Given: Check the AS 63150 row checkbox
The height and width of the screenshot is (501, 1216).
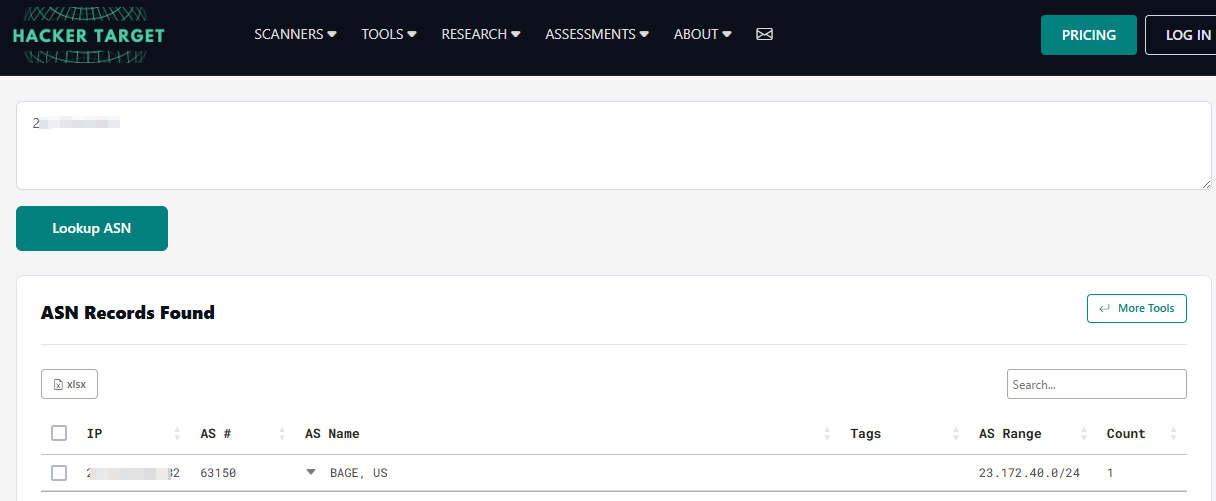Looking at the screenshot, I should coord(59,473).
